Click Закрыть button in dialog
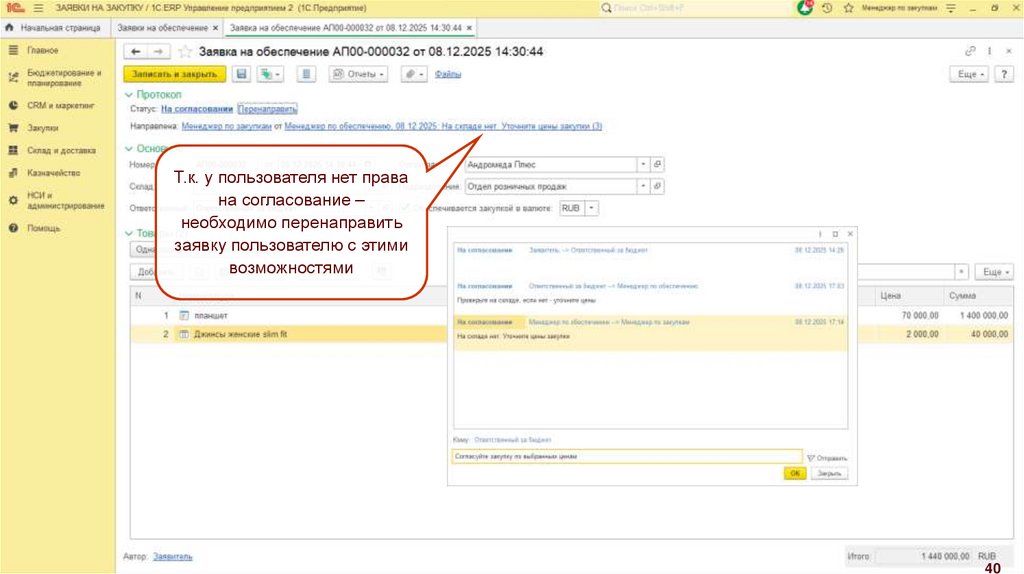This screenshot has width=1024, height=574. pos(829,473)
